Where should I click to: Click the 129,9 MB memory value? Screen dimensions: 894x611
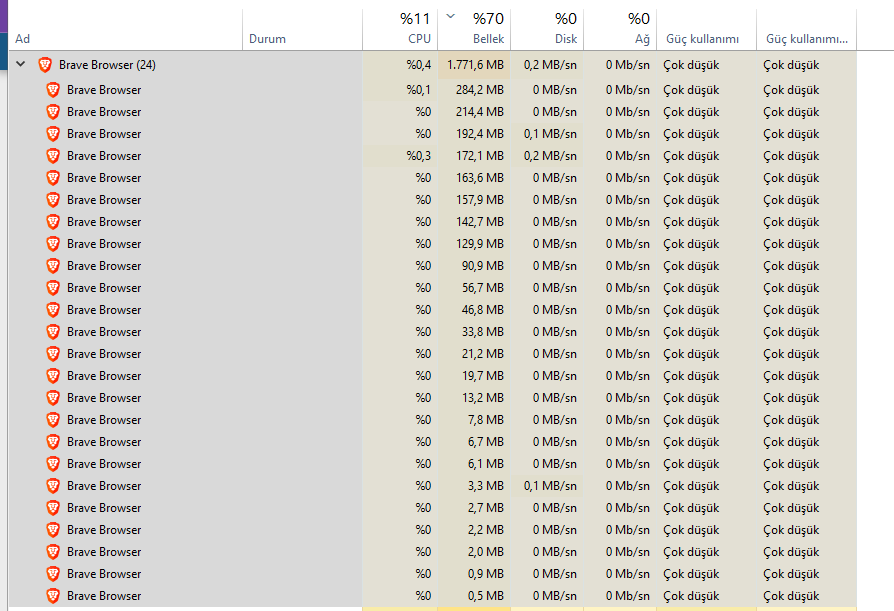(479, 244)
